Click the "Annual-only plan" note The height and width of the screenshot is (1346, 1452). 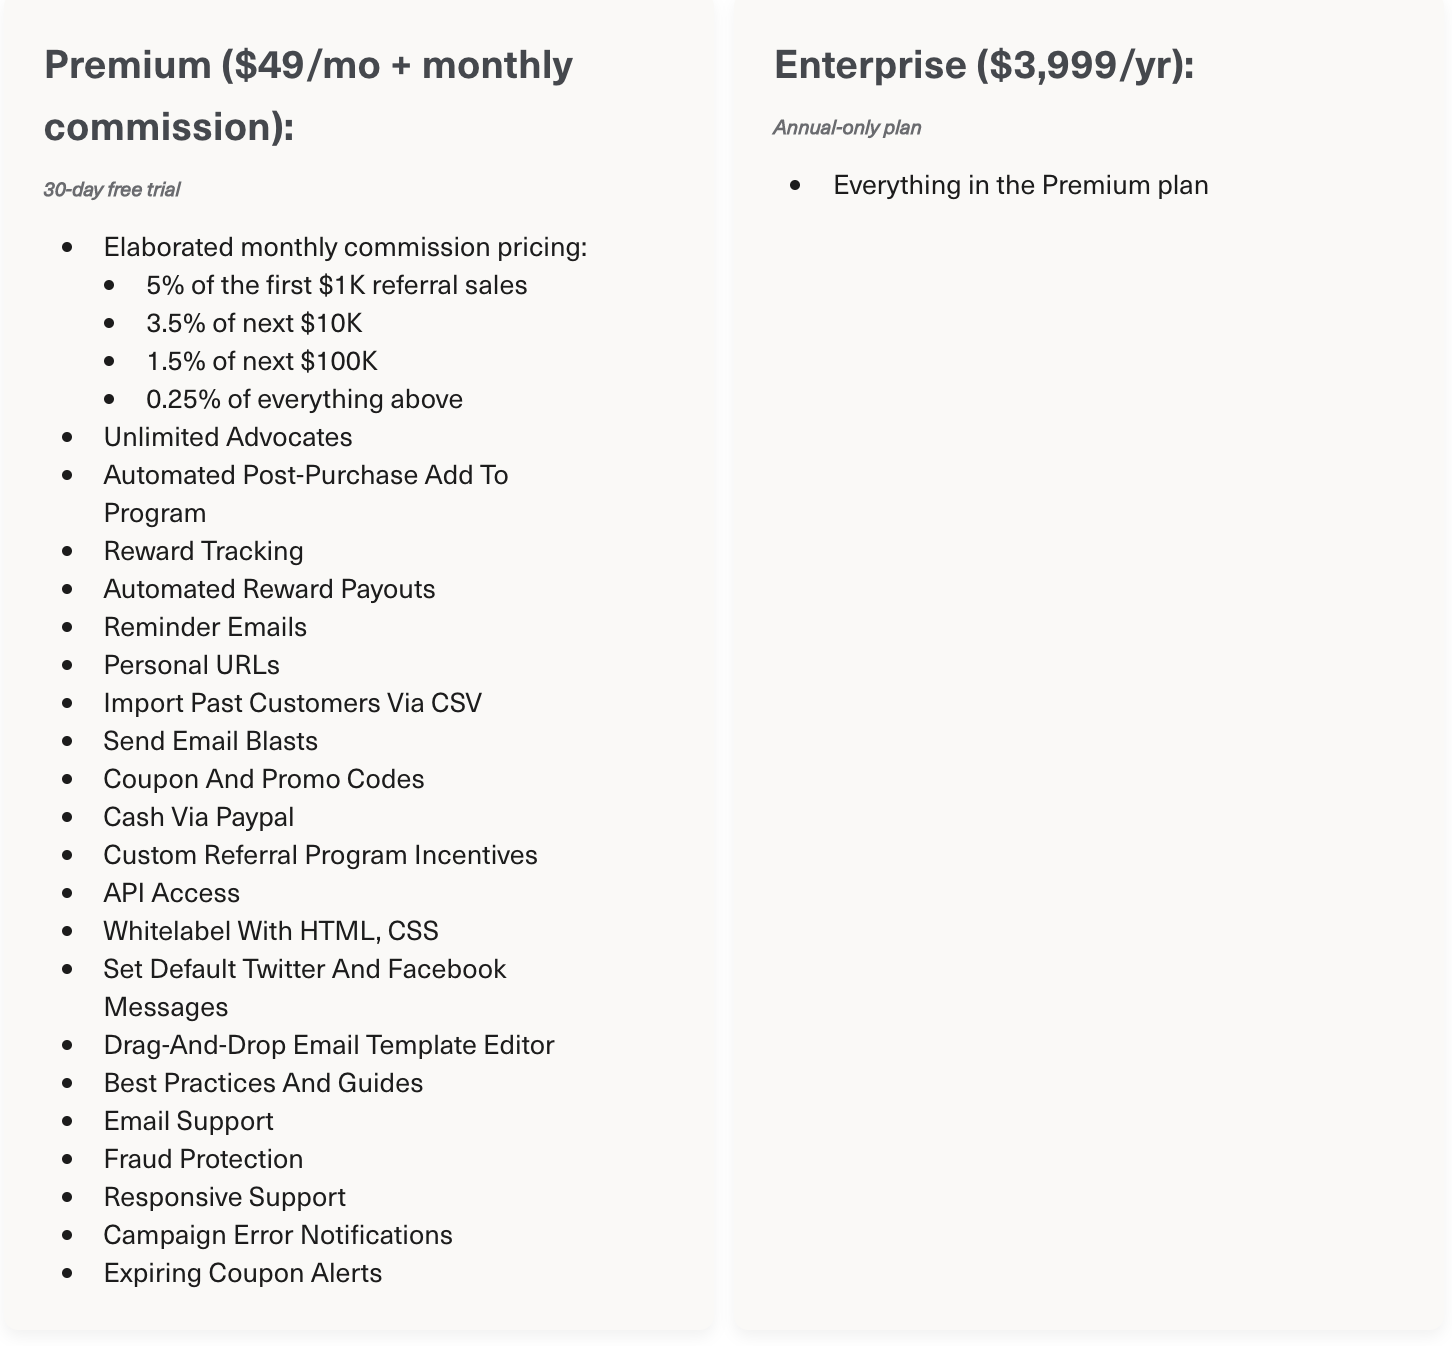tap(847, 128)
